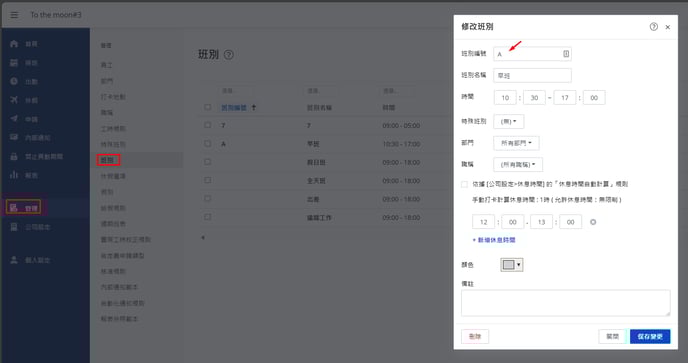The height and width of the screenshot is (363, 688).
Task: Open 特殊班別 in the 管理 submenu
Action: click(x=113, y=144)
